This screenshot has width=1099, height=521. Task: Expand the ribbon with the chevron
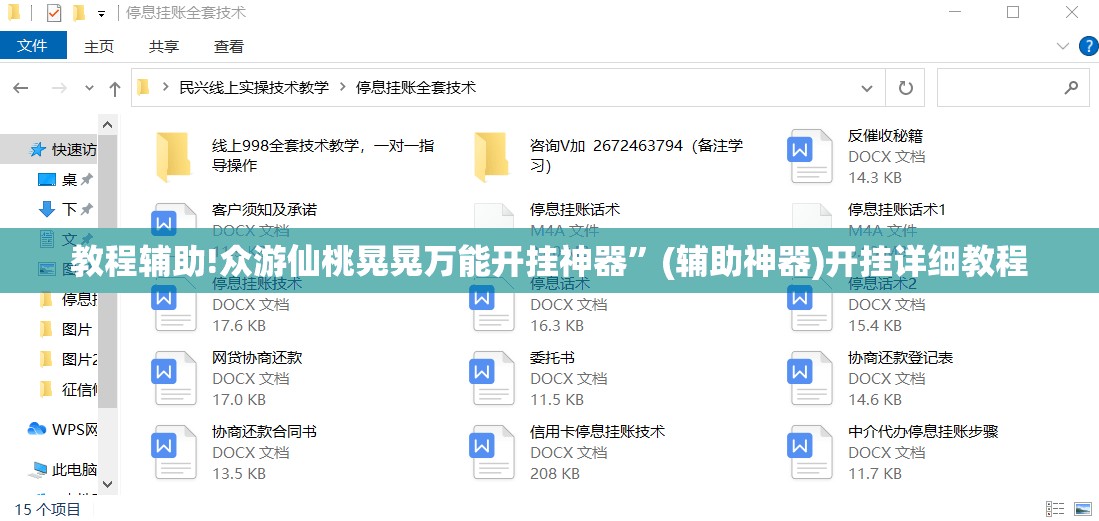tap(1065, 47)
